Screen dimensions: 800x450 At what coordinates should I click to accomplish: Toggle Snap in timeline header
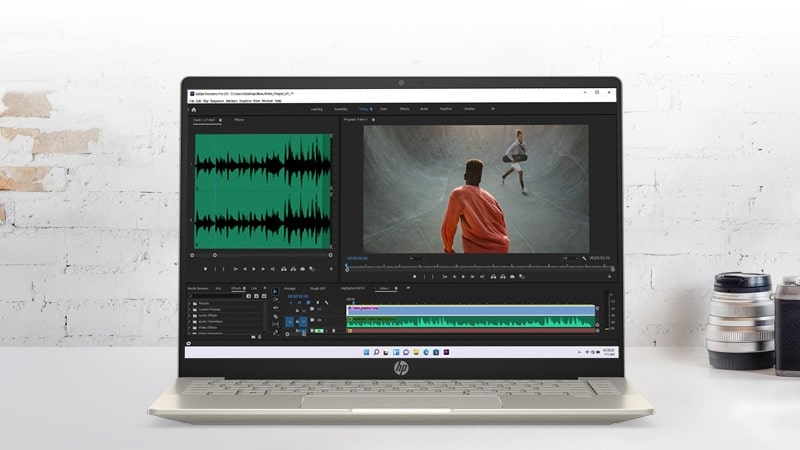pyautogui.click(x=299, y=303)
